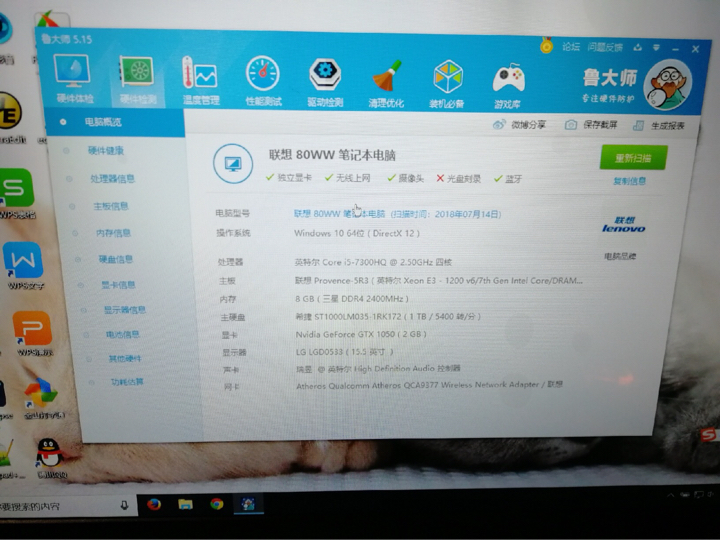Open File Explorer from the taskbar
The height and width of the screenshot is (540, 720).
(186, 504)
